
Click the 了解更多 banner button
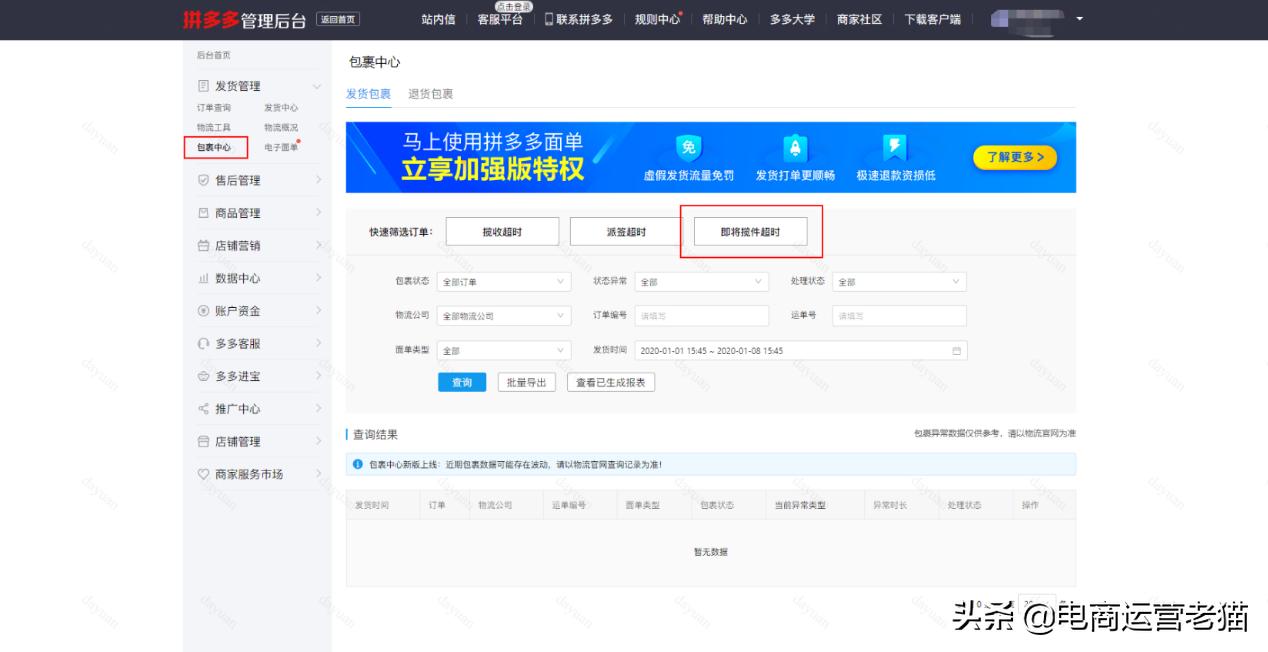click(1013, 158)
